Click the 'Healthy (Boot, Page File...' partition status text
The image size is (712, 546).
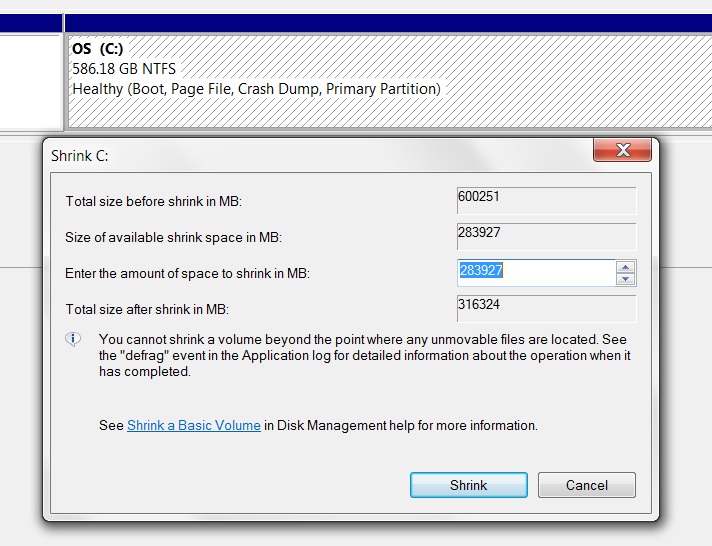pyautogui.click(x=257, y=89)
